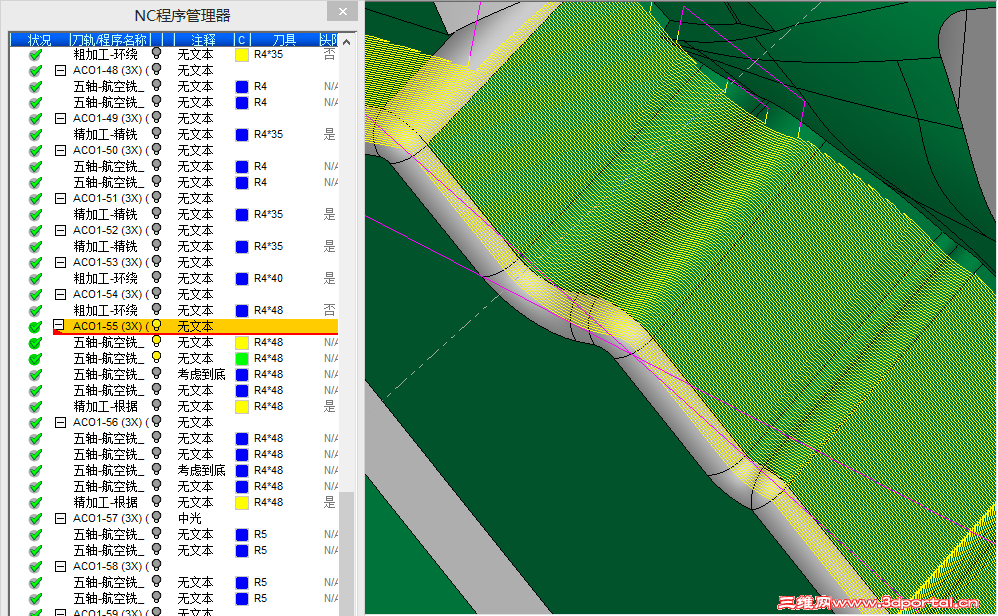This screenshot has height=616, width=998.
Task: Click the light bulb on AC01-54 row
Action: [156, 294]
